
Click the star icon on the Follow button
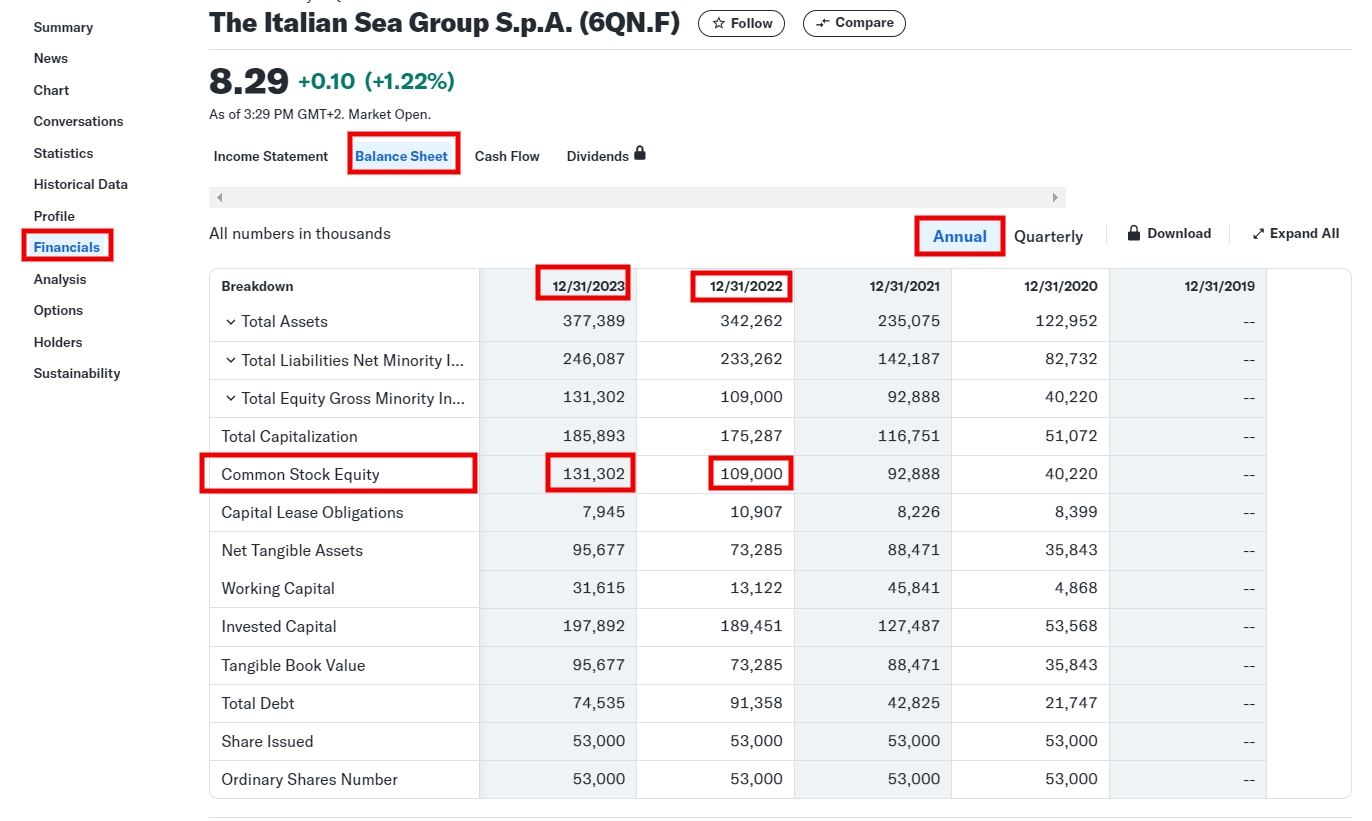pos(717,23)
